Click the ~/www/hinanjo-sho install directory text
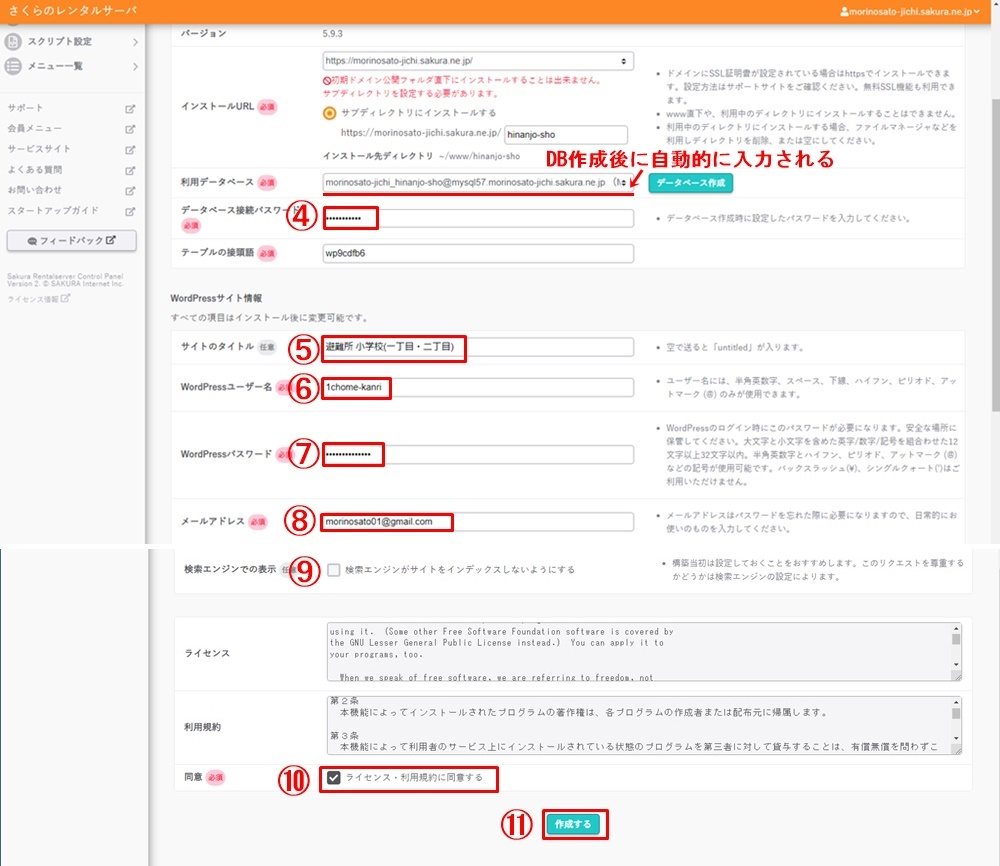1000x866 pixels. (x=480, y=156)
